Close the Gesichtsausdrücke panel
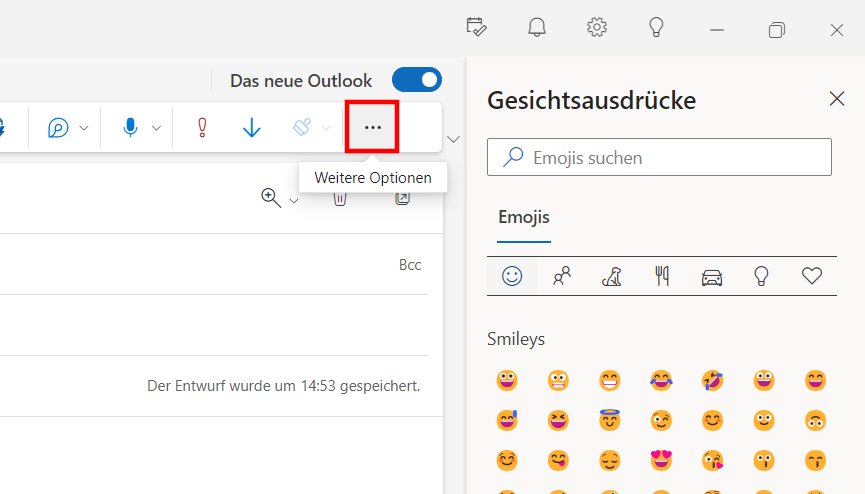The height and width of the screenshot is (494, 865). [x=837, y=99]
